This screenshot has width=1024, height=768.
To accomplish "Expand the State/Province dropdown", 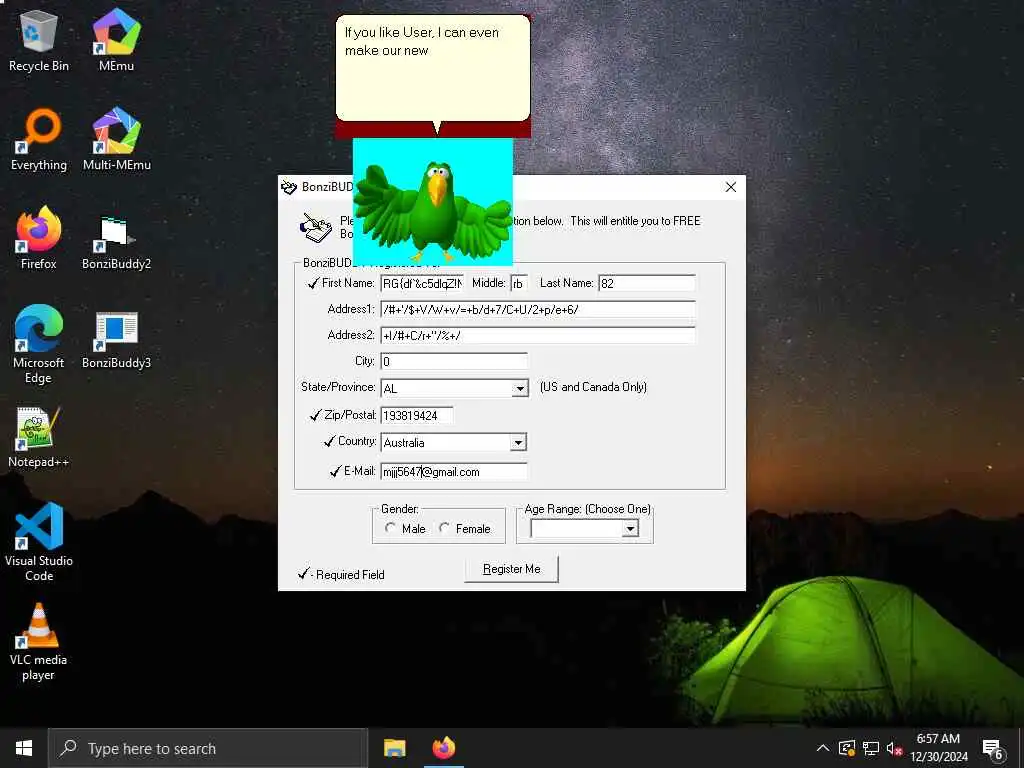I will 520,389.
